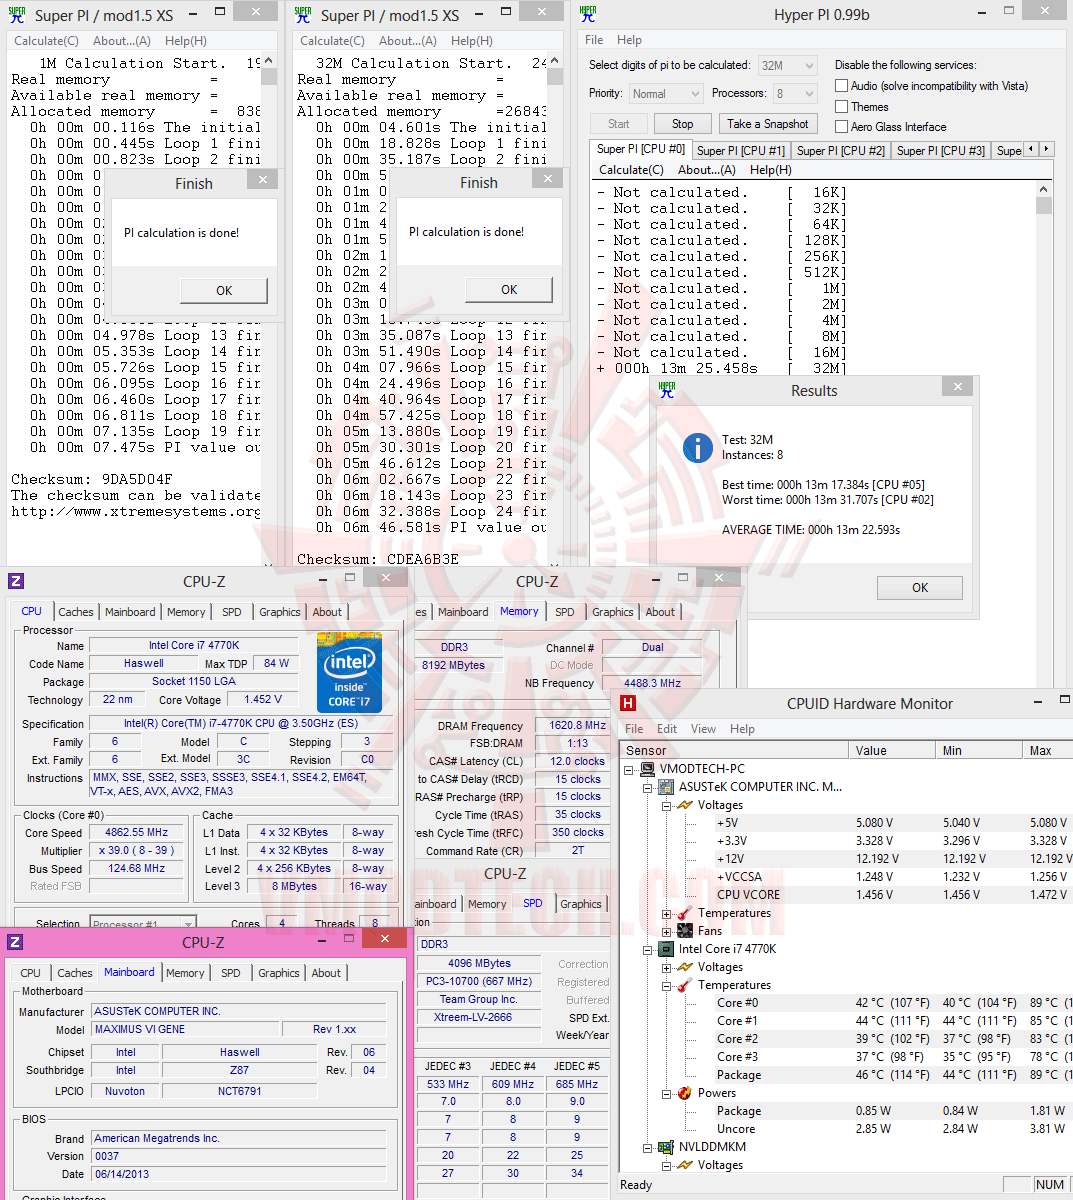Click the Value column header in Hardware Monitor
The height and width of the screenshot is (1200, 1073).
click(892, 750)
